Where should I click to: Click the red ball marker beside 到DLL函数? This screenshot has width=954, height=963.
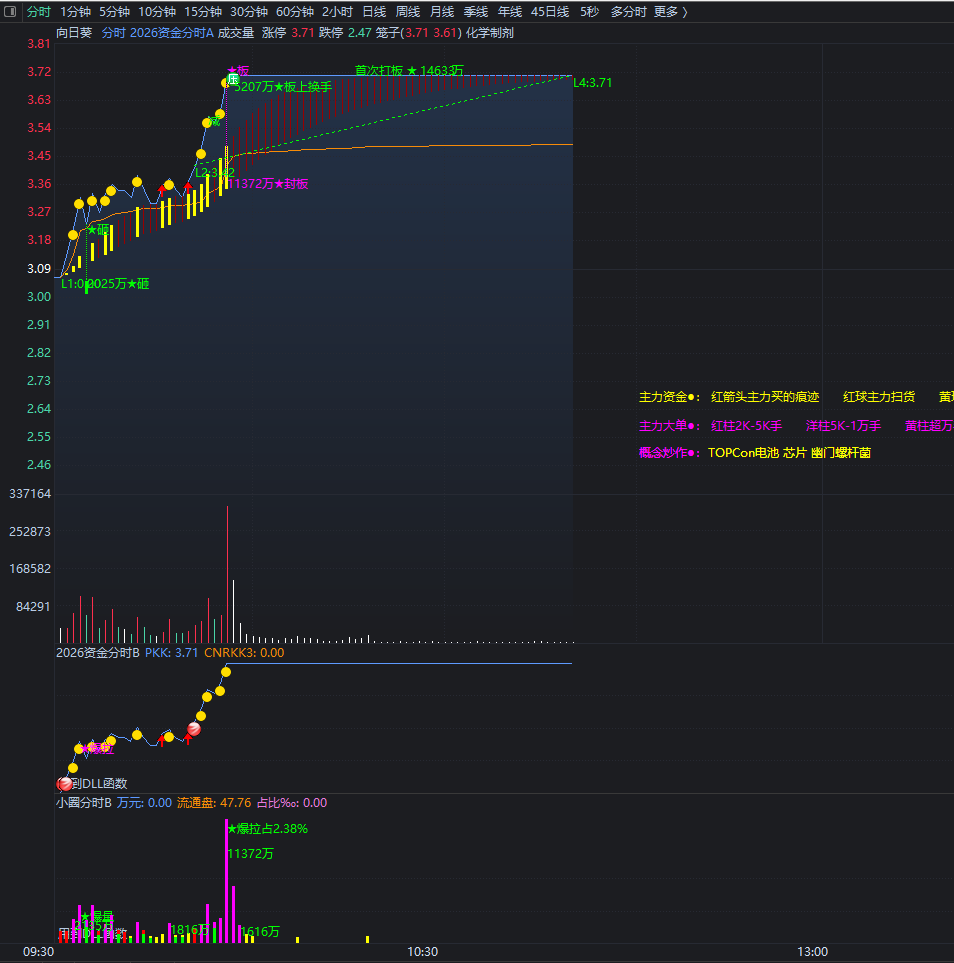click(65, 784)
